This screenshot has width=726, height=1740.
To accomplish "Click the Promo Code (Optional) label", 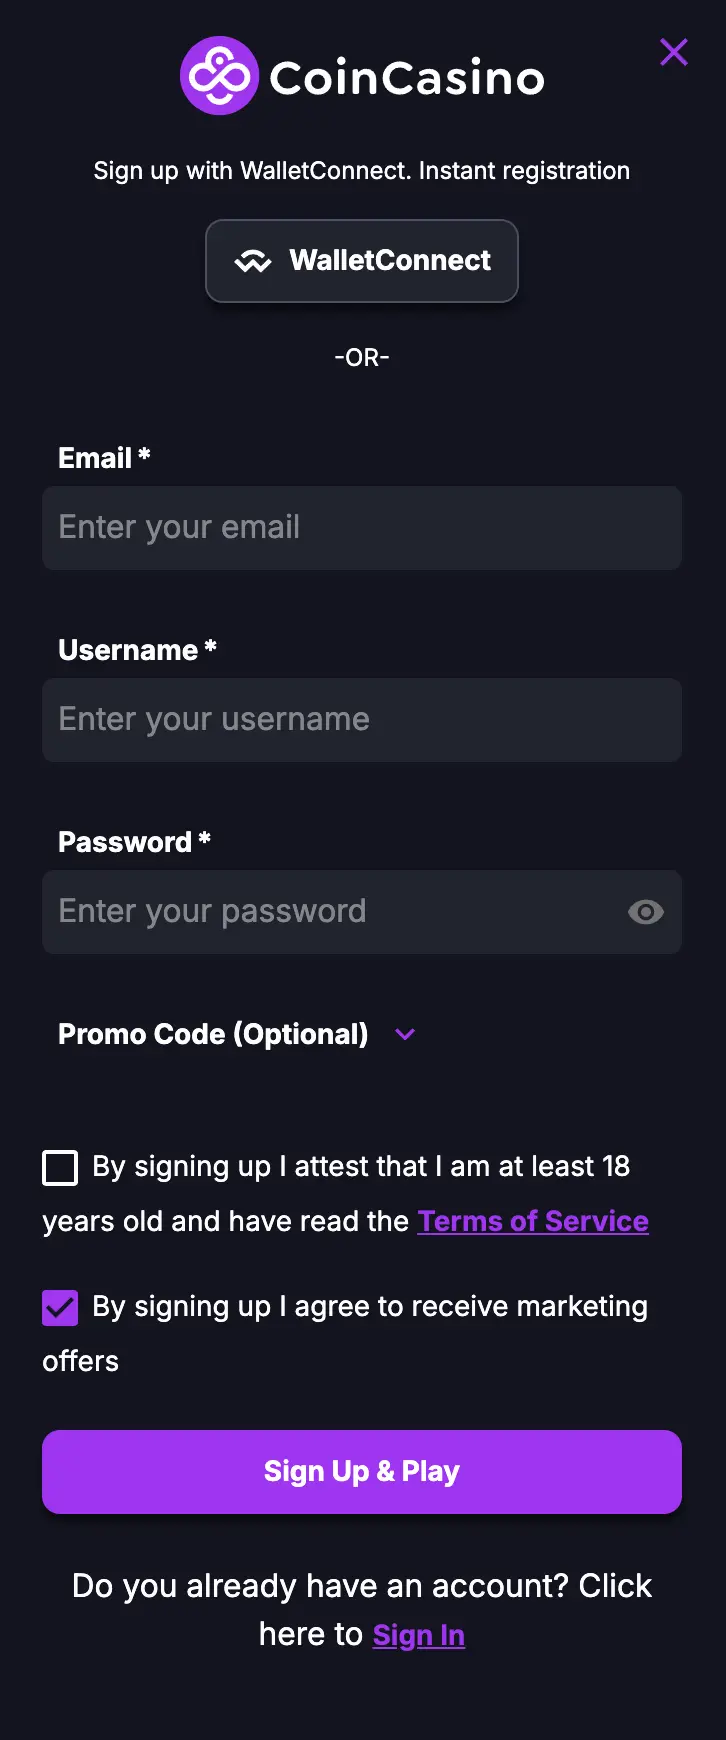I will click(213, 1034).
